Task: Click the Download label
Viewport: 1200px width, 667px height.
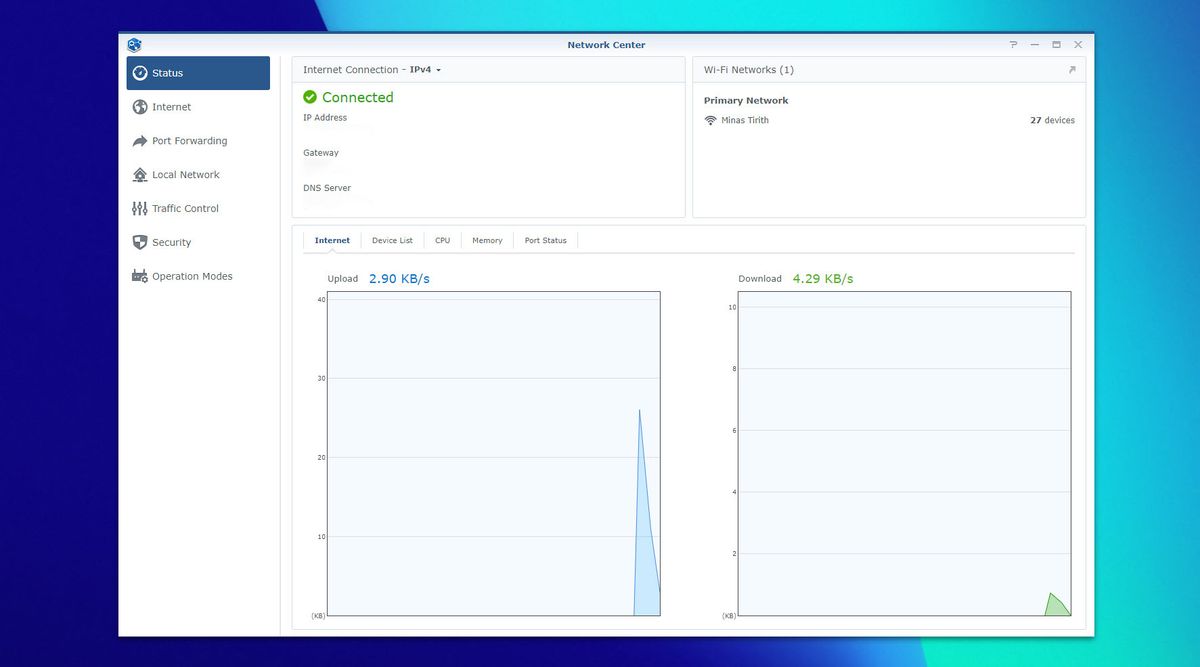Action: click(760, 279)
